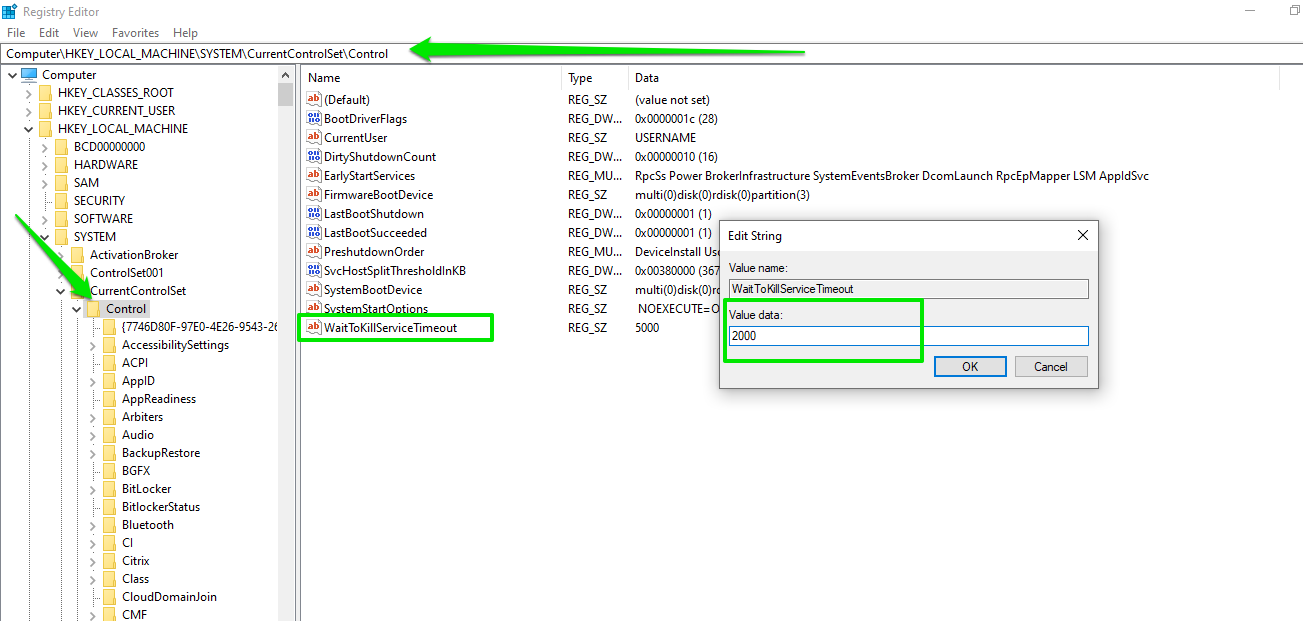
Task: Click the USERNAME data value
Action: pos(665,138)
